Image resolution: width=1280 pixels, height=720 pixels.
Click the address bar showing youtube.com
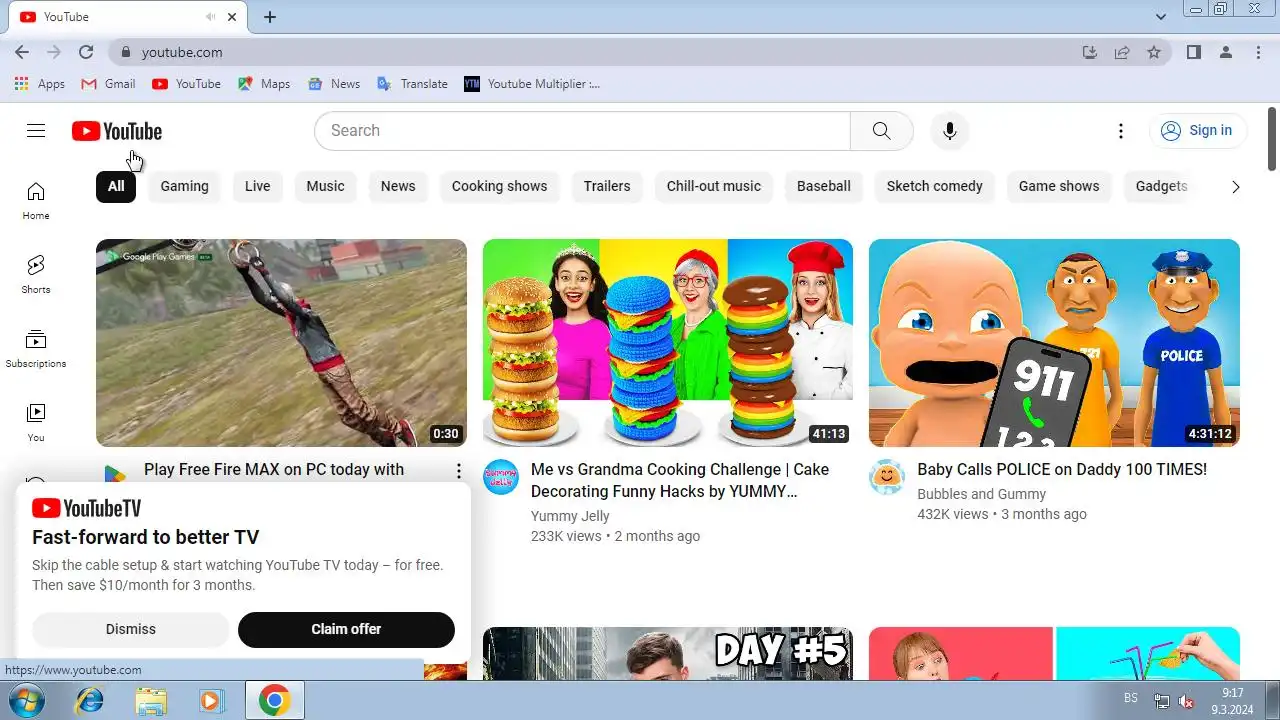[600, 52]
